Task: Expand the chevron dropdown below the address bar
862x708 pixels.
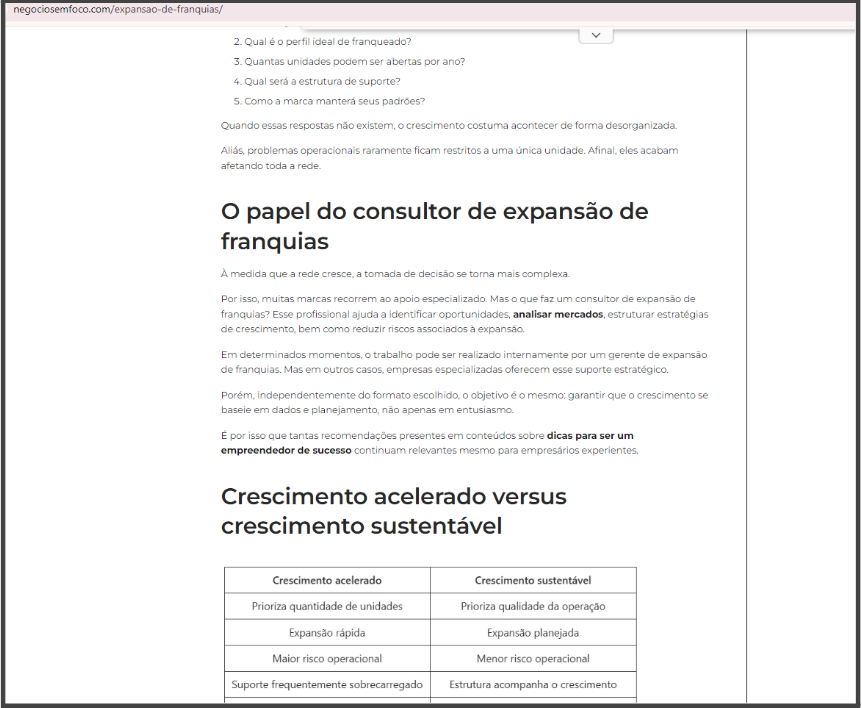Action: pos(596,36)
